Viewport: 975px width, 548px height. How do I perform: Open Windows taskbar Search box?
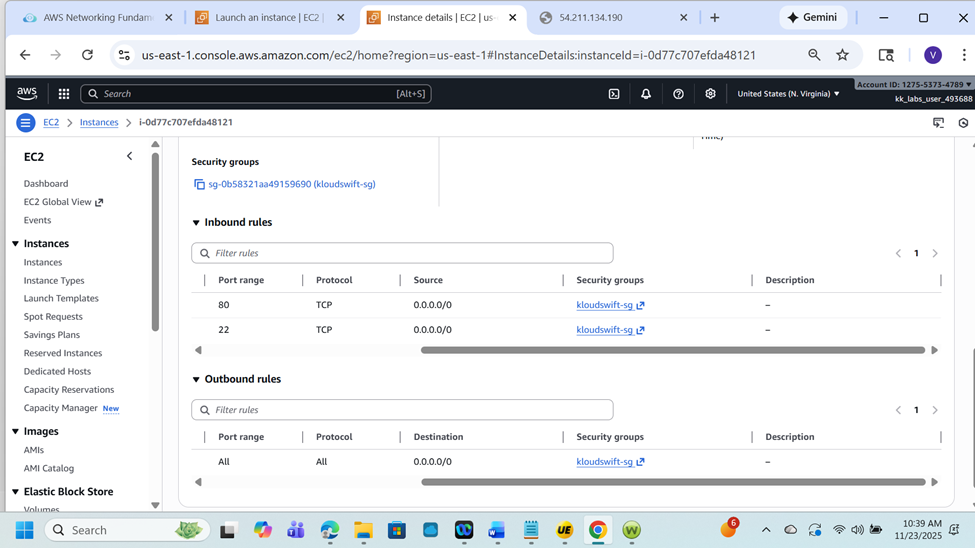click(127, 530)
